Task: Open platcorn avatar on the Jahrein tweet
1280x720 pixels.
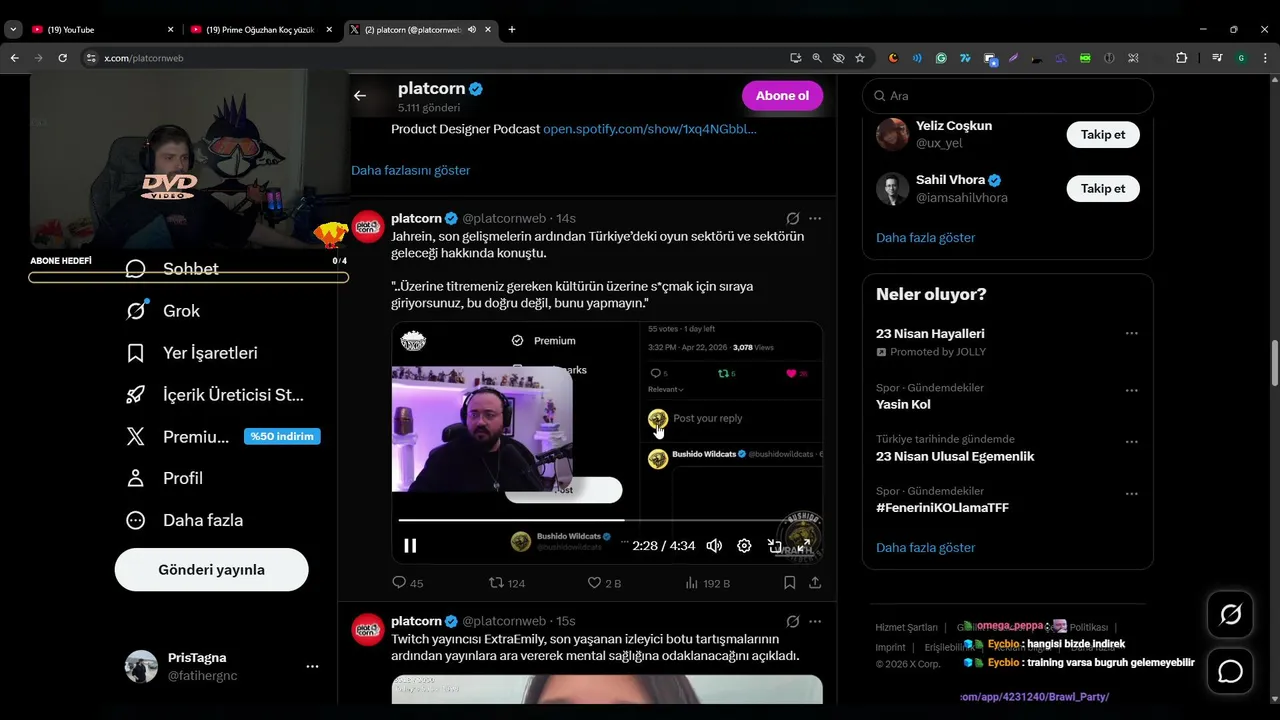Action: tap(368, 227)
